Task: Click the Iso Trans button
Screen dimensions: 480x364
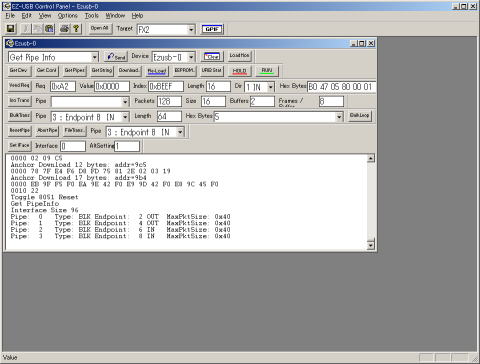Action: (19, 101)
